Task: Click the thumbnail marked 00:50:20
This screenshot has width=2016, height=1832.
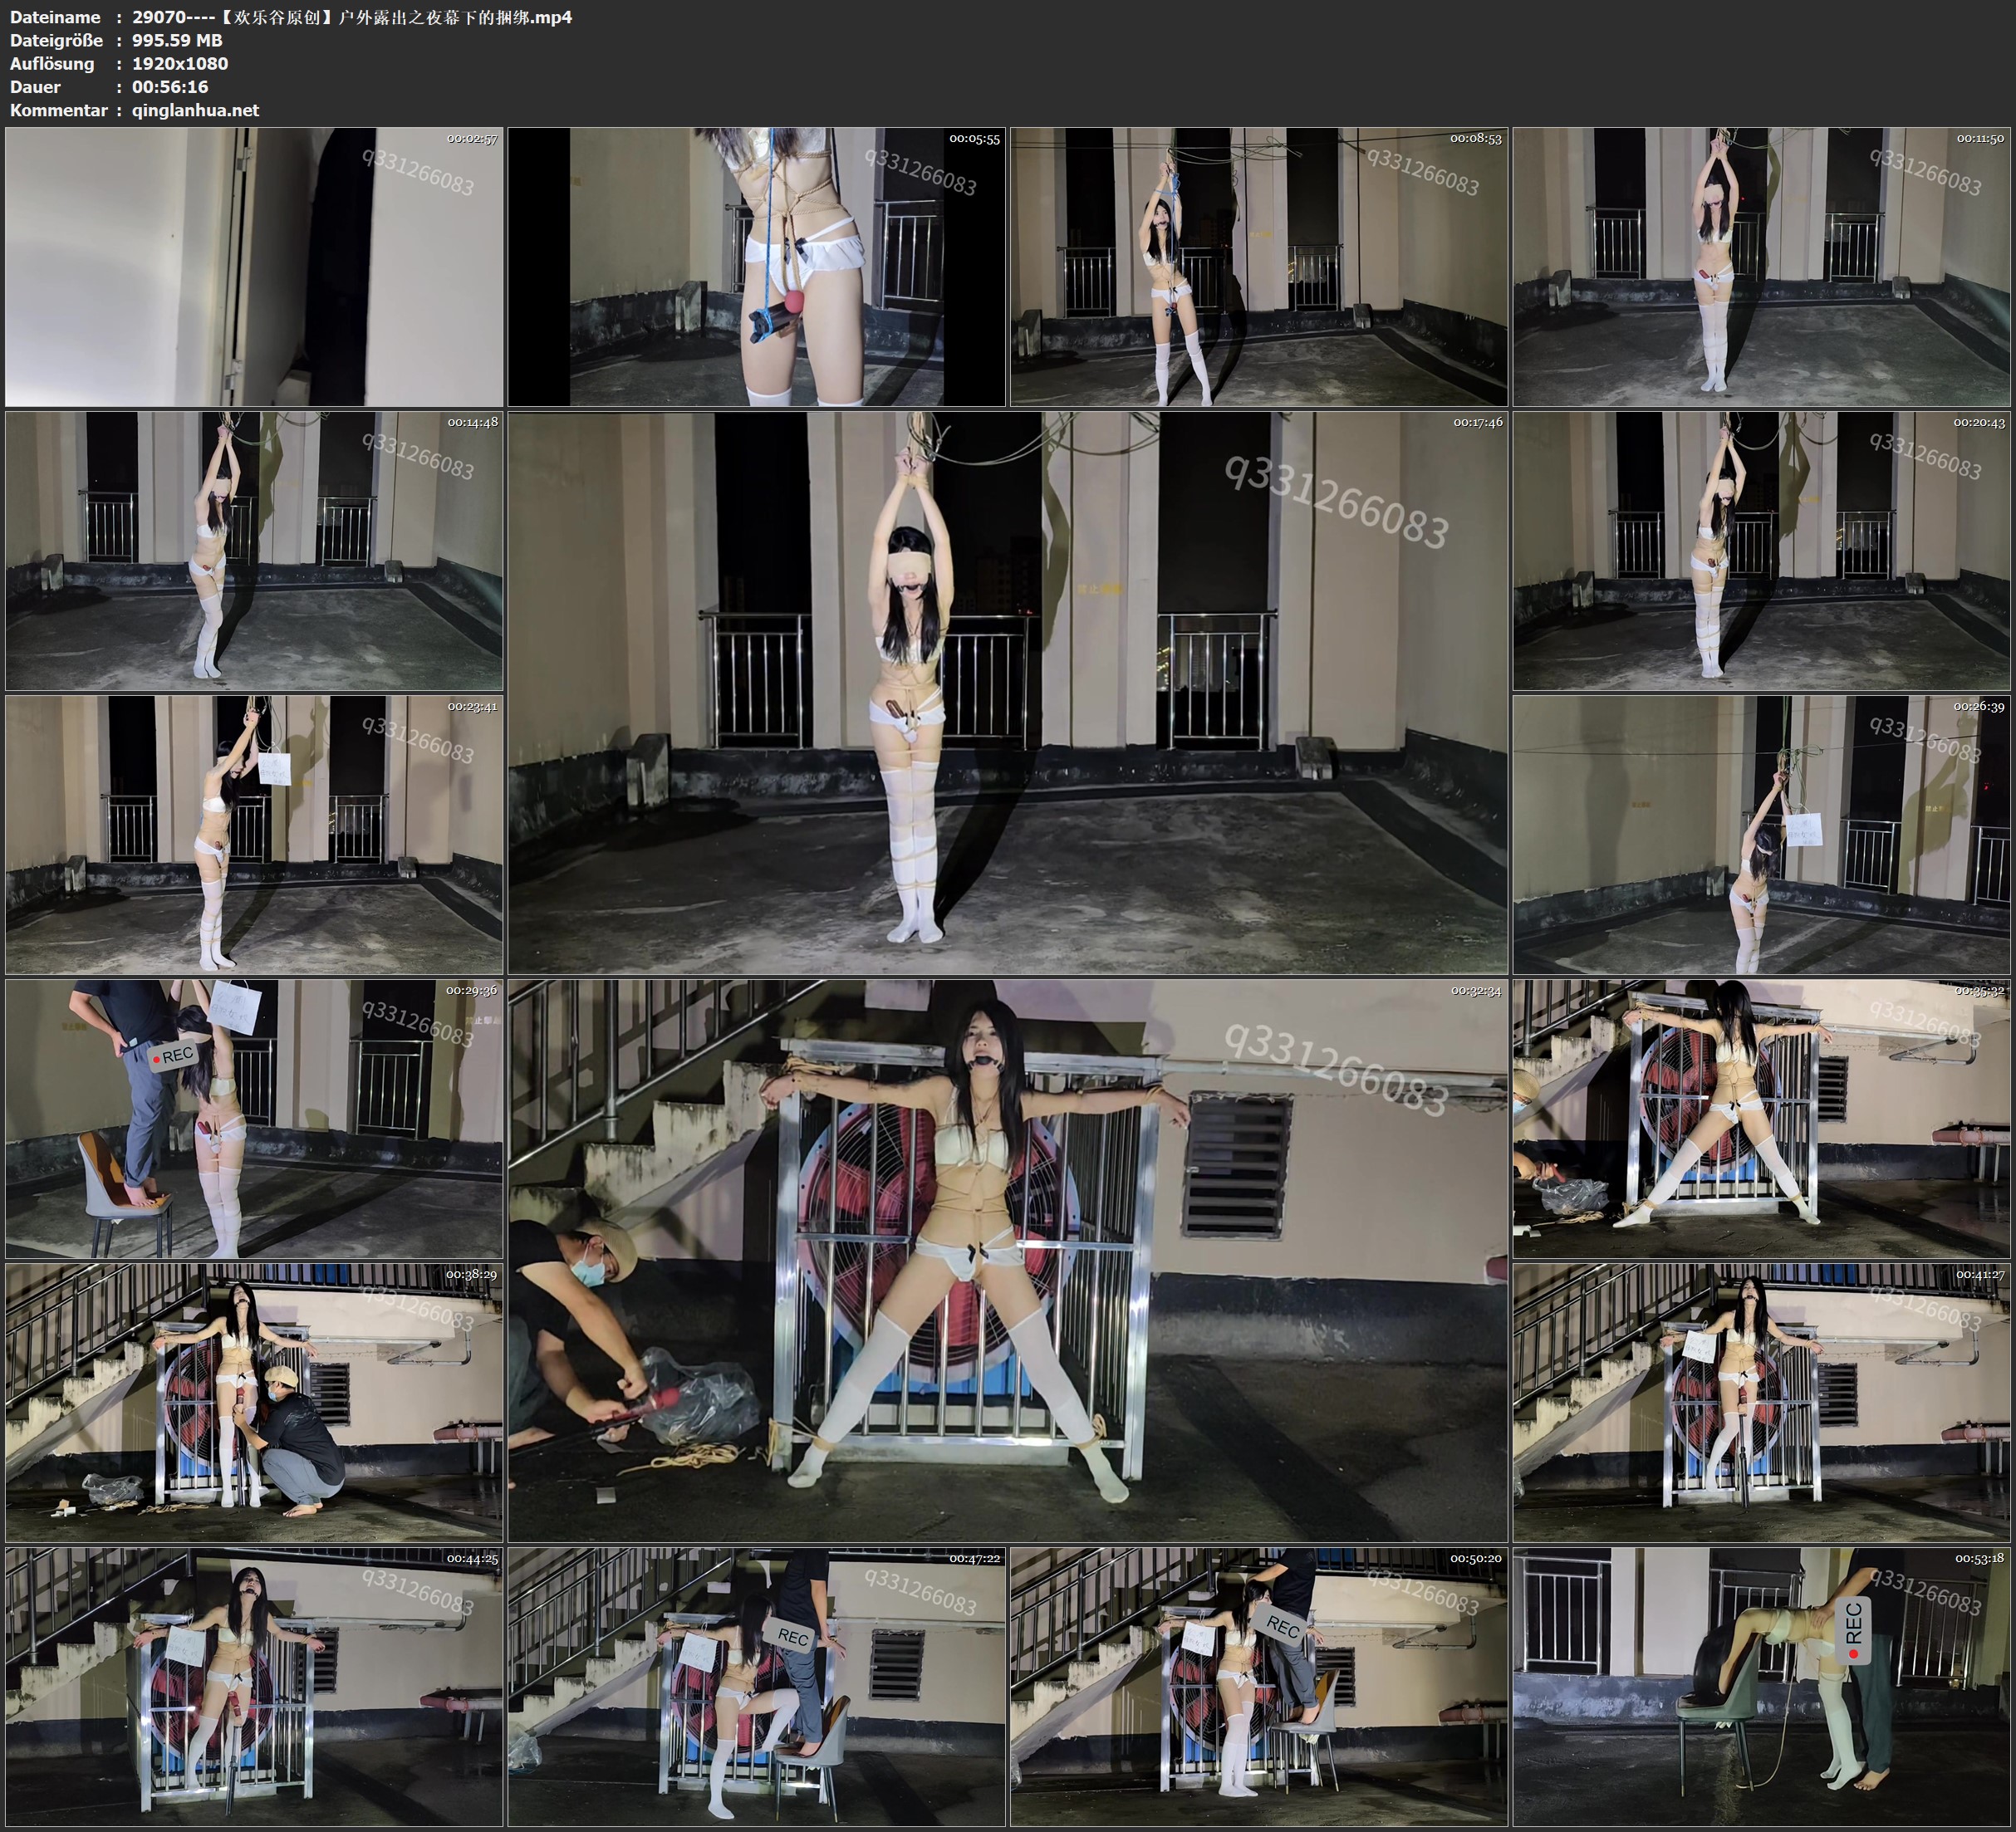Action: click(1259, 1687)
